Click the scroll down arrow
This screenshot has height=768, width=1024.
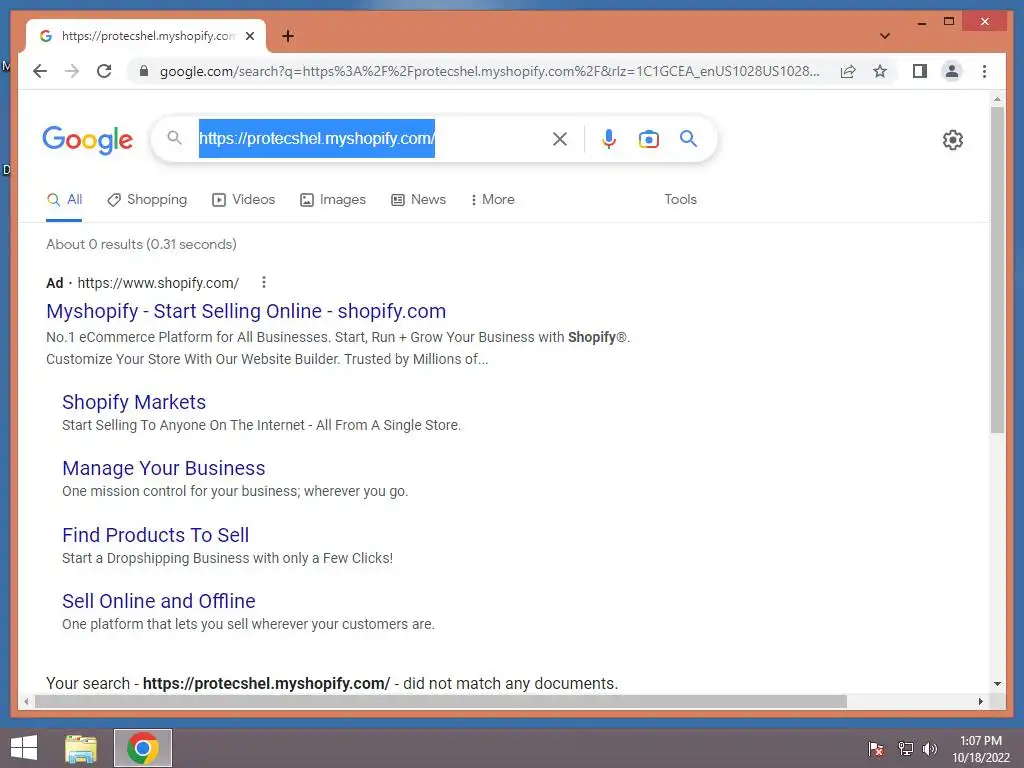pos(997,684)
